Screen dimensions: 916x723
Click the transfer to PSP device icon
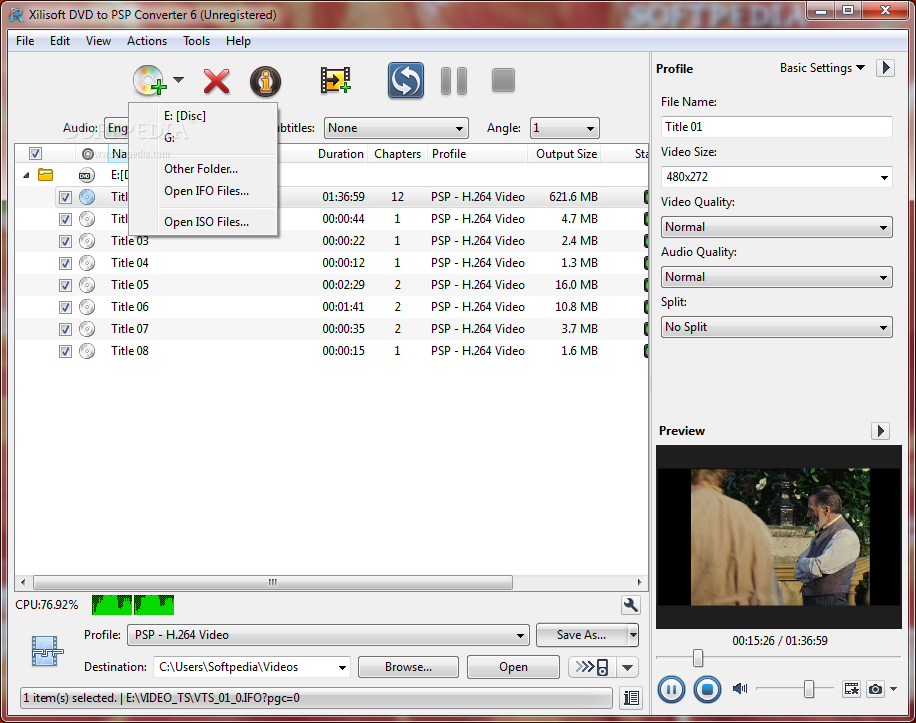click(x=592, y=667)
